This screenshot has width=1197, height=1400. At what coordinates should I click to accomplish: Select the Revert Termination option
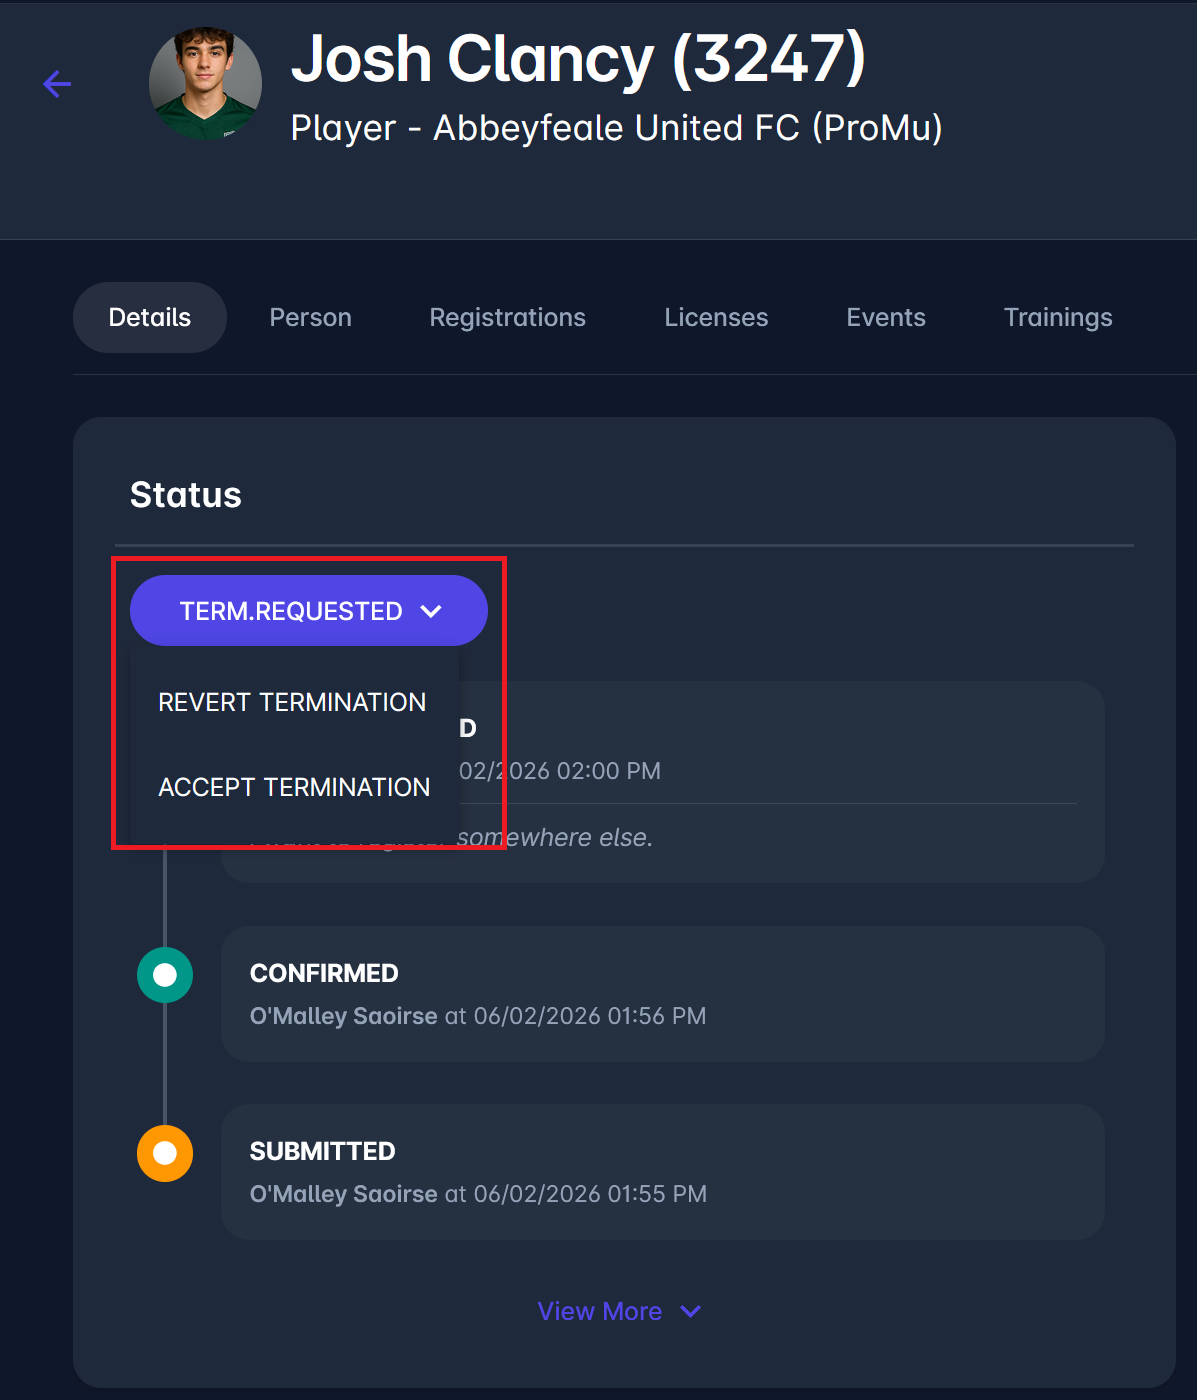292,702
